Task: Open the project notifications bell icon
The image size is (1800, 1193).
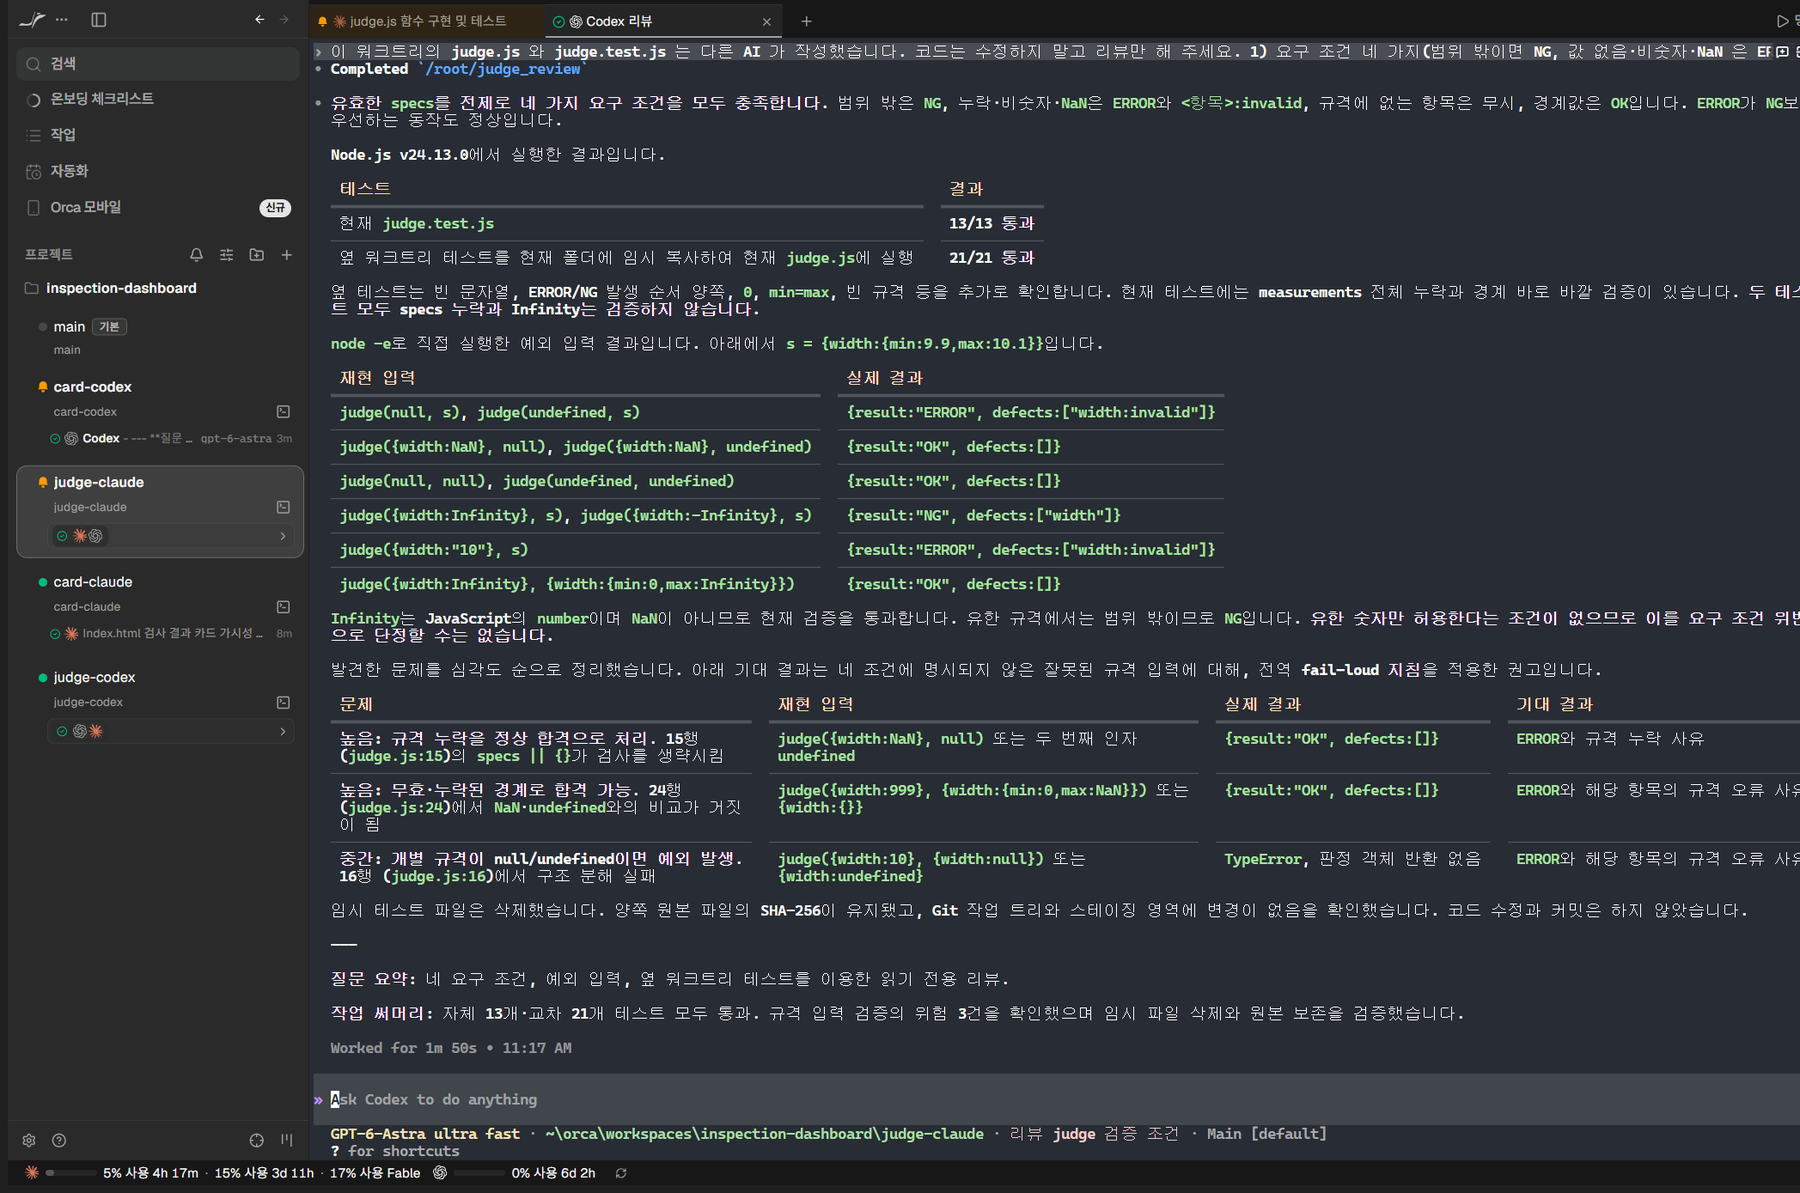Action: coord(197,255)
